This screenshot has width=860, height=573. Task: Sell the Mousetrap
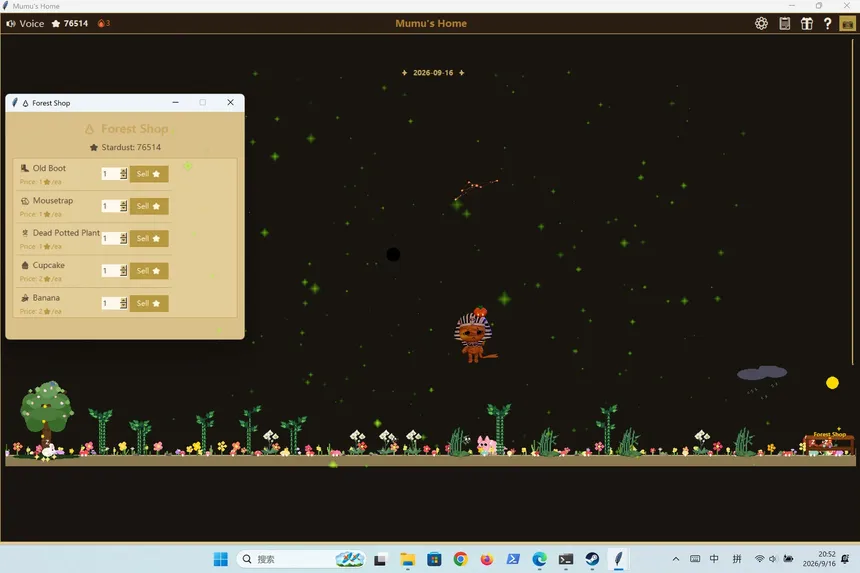(149, 206)
